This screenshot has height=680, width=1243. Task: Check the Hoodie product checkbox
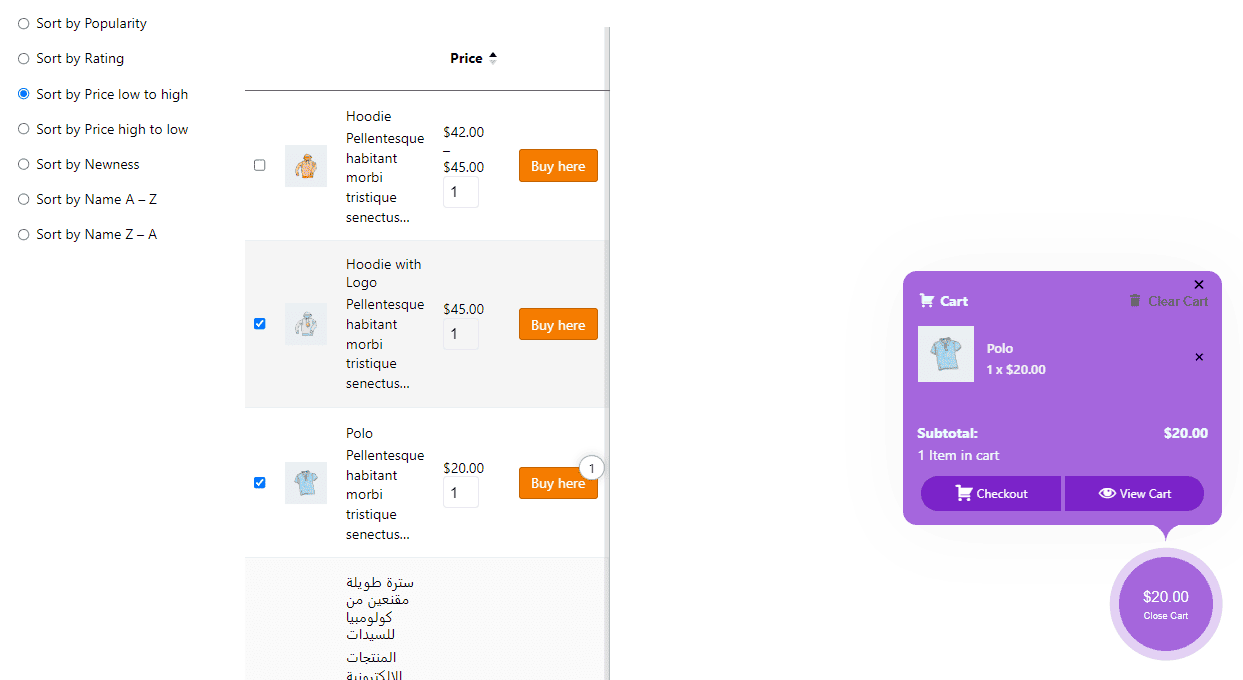pos(259,165)
